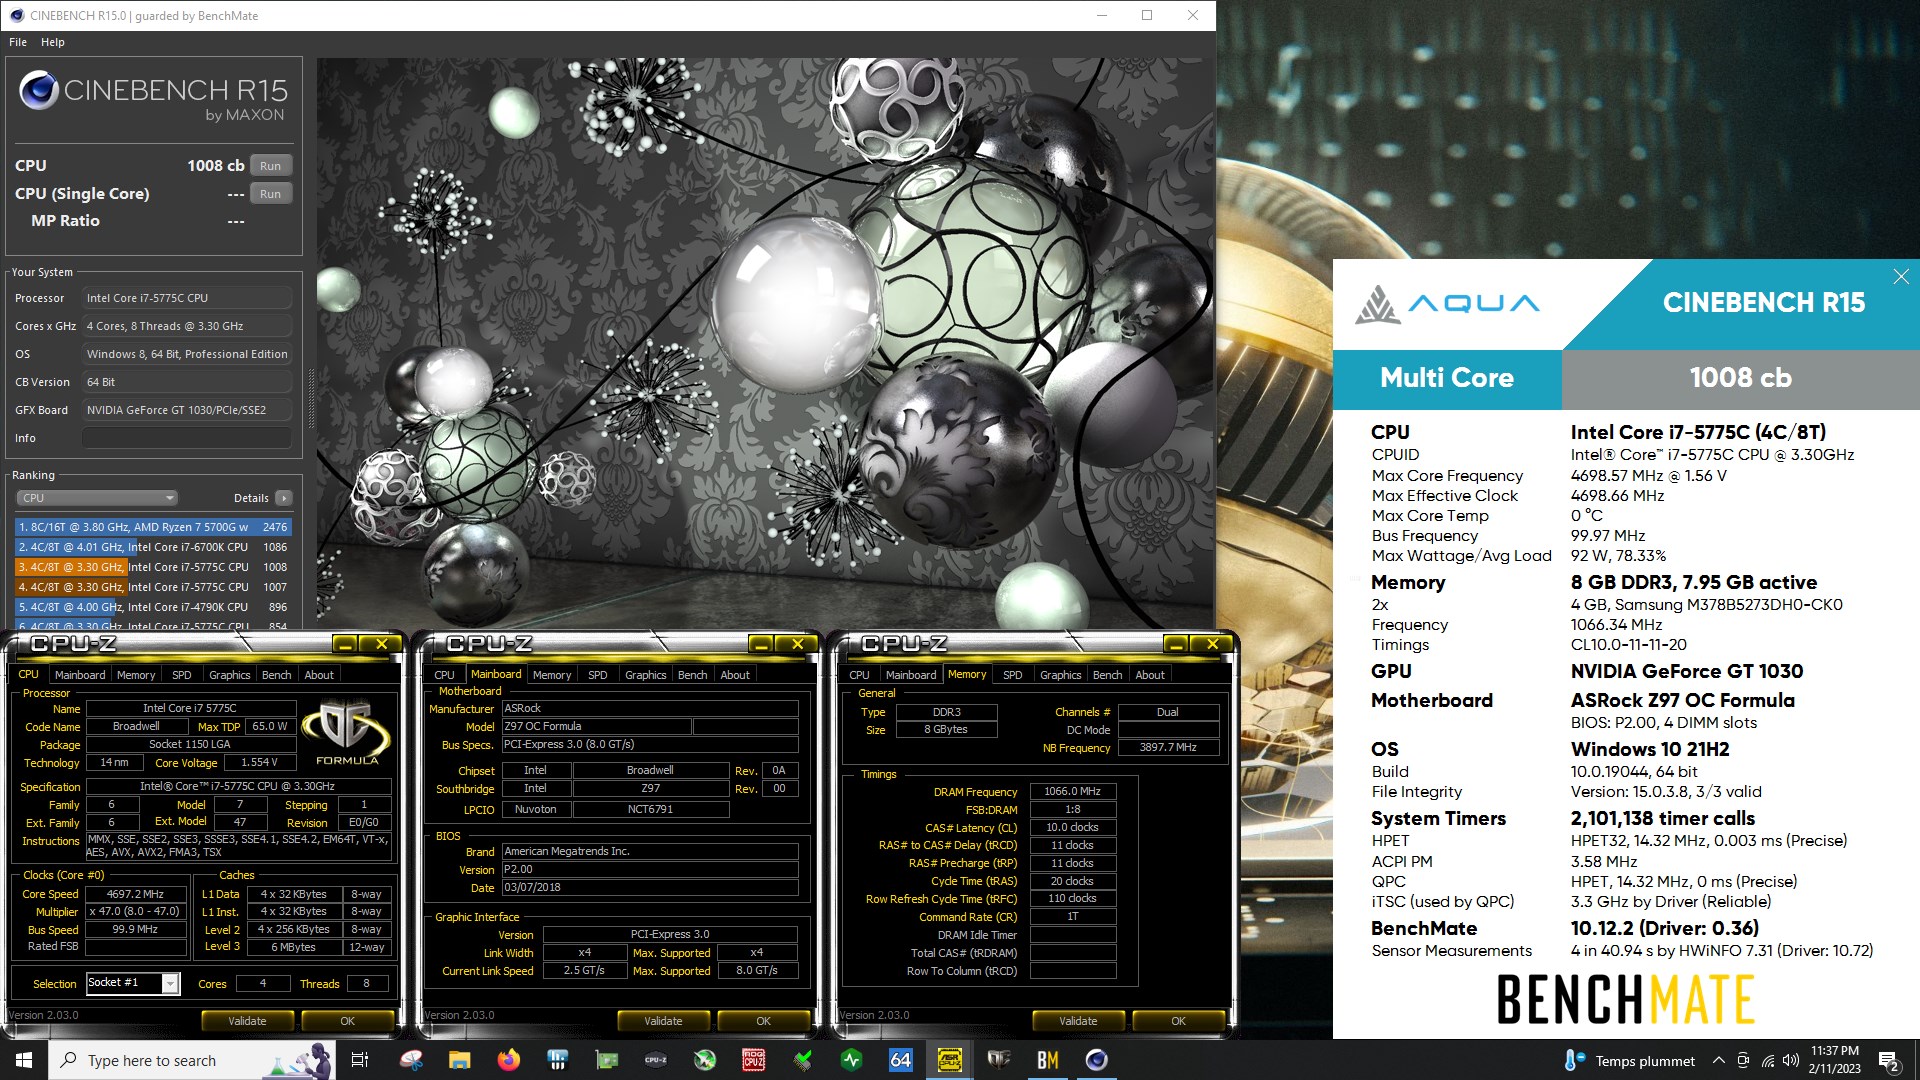The width and height of the screenshot is (1920, 1080).
Task: Open the Windows Start menu
Action: tap(24, 1060)
